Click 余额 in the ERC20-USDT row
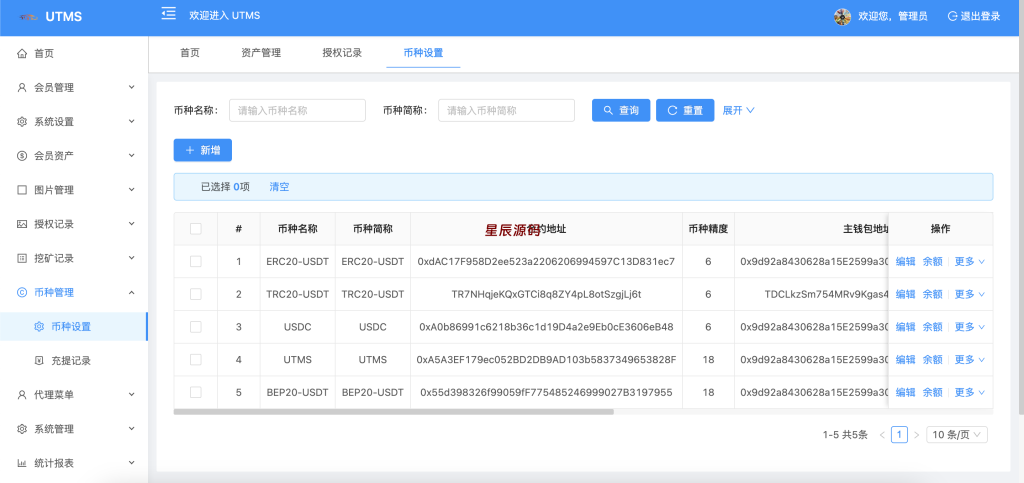The image size is (1024, 483). [933, 261]
